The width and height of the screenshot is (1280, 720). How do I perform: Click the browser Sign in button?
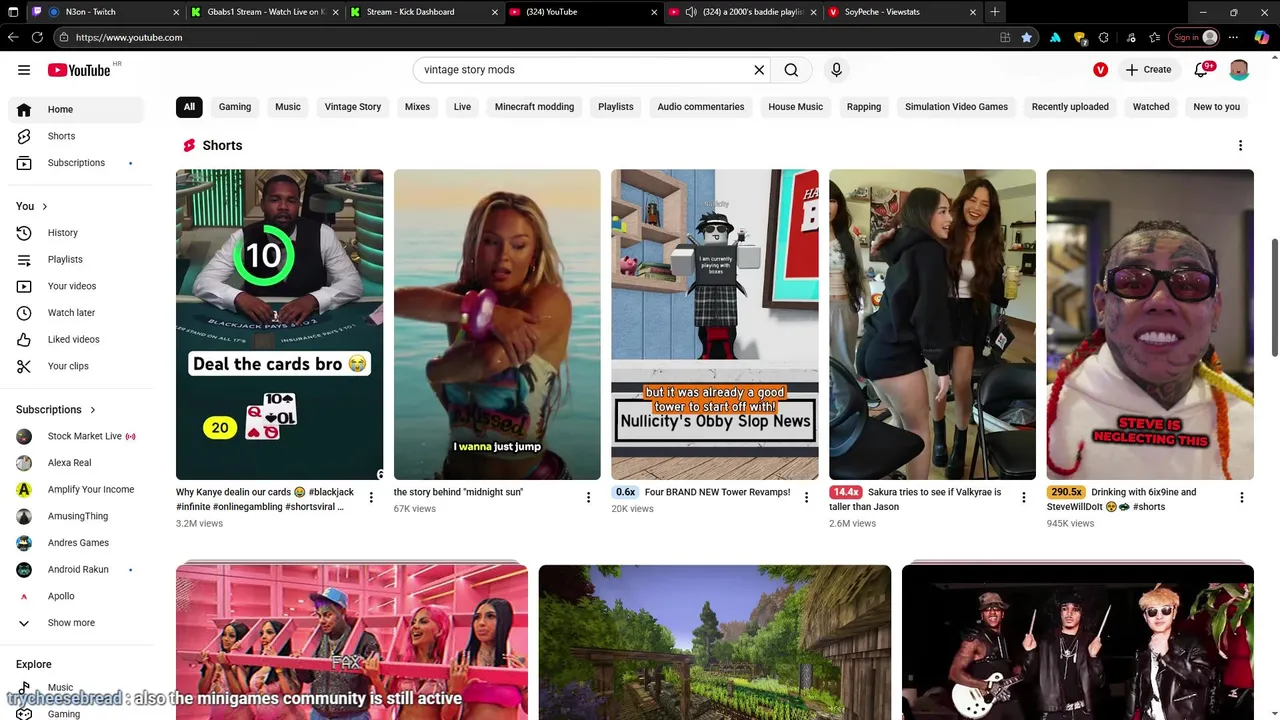[1196, 37]
